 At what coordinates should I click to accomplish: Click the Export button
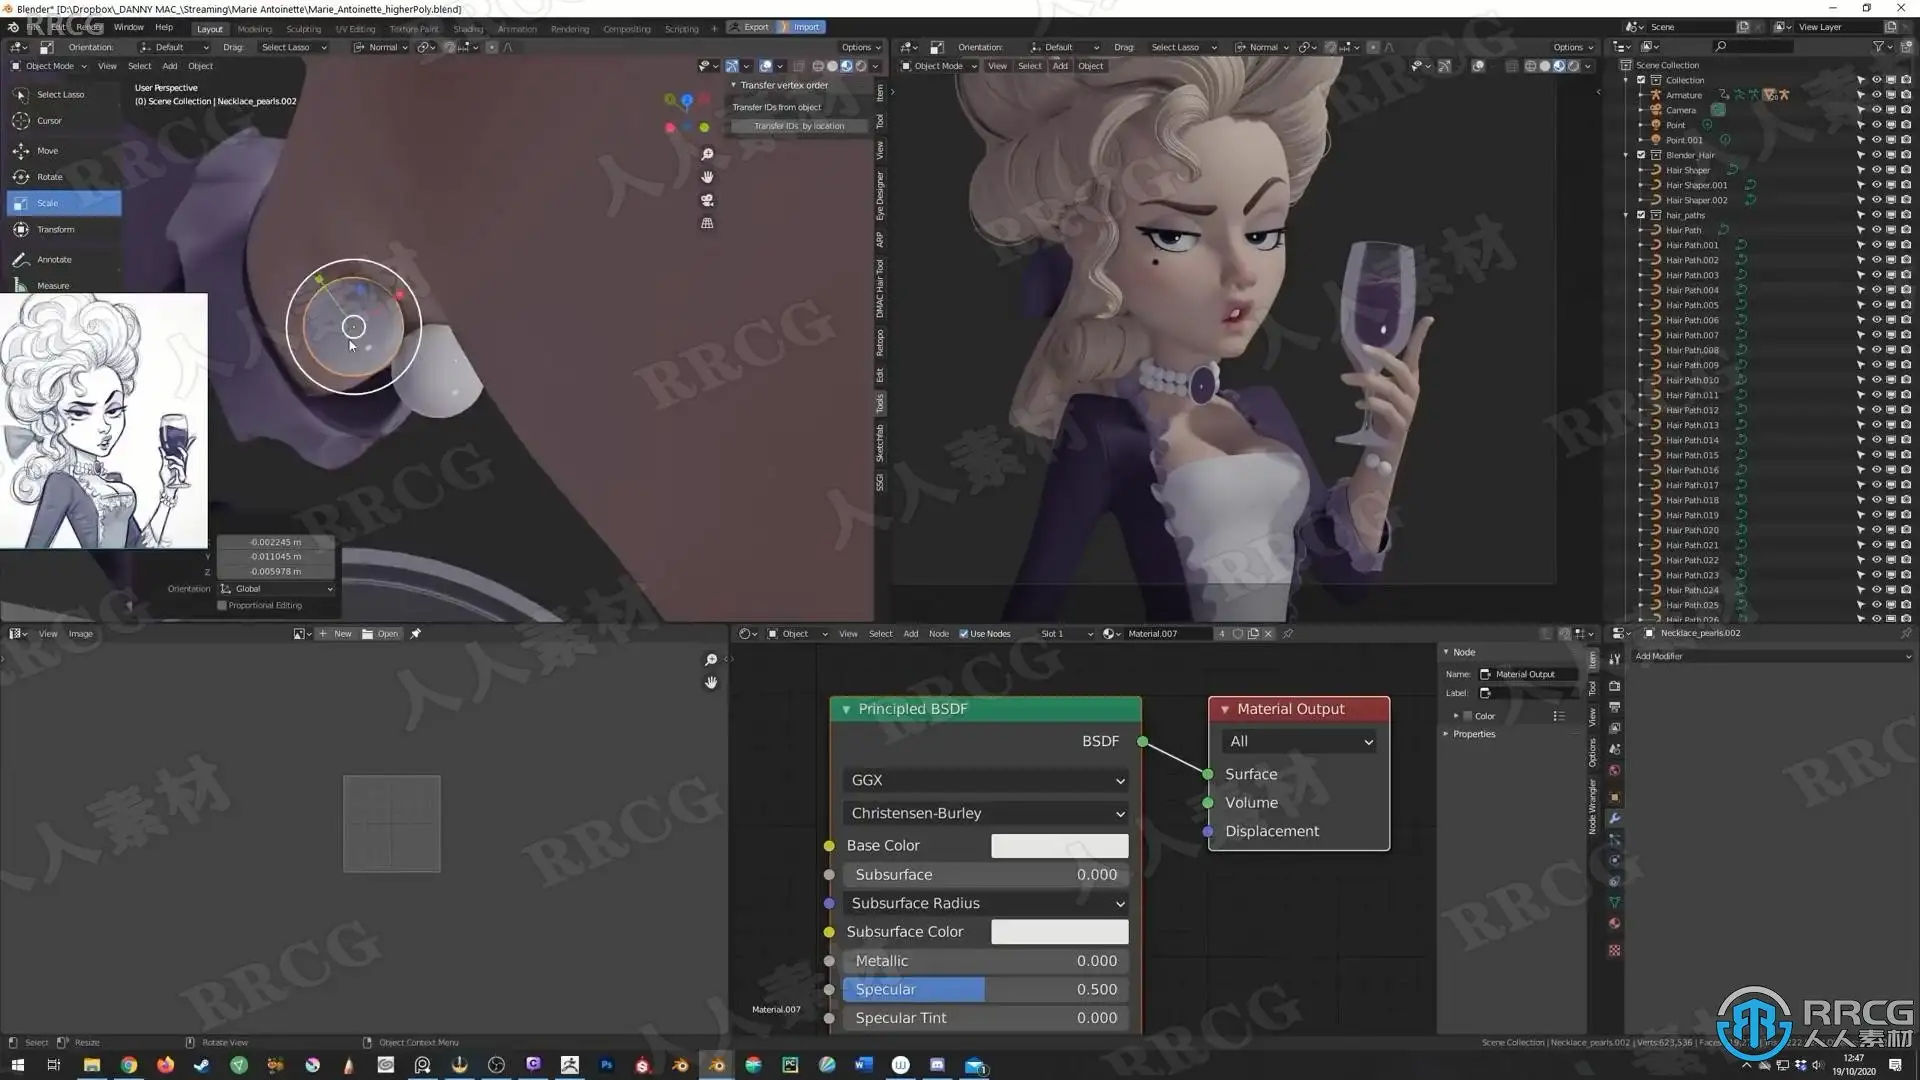[x=750, y=27]
